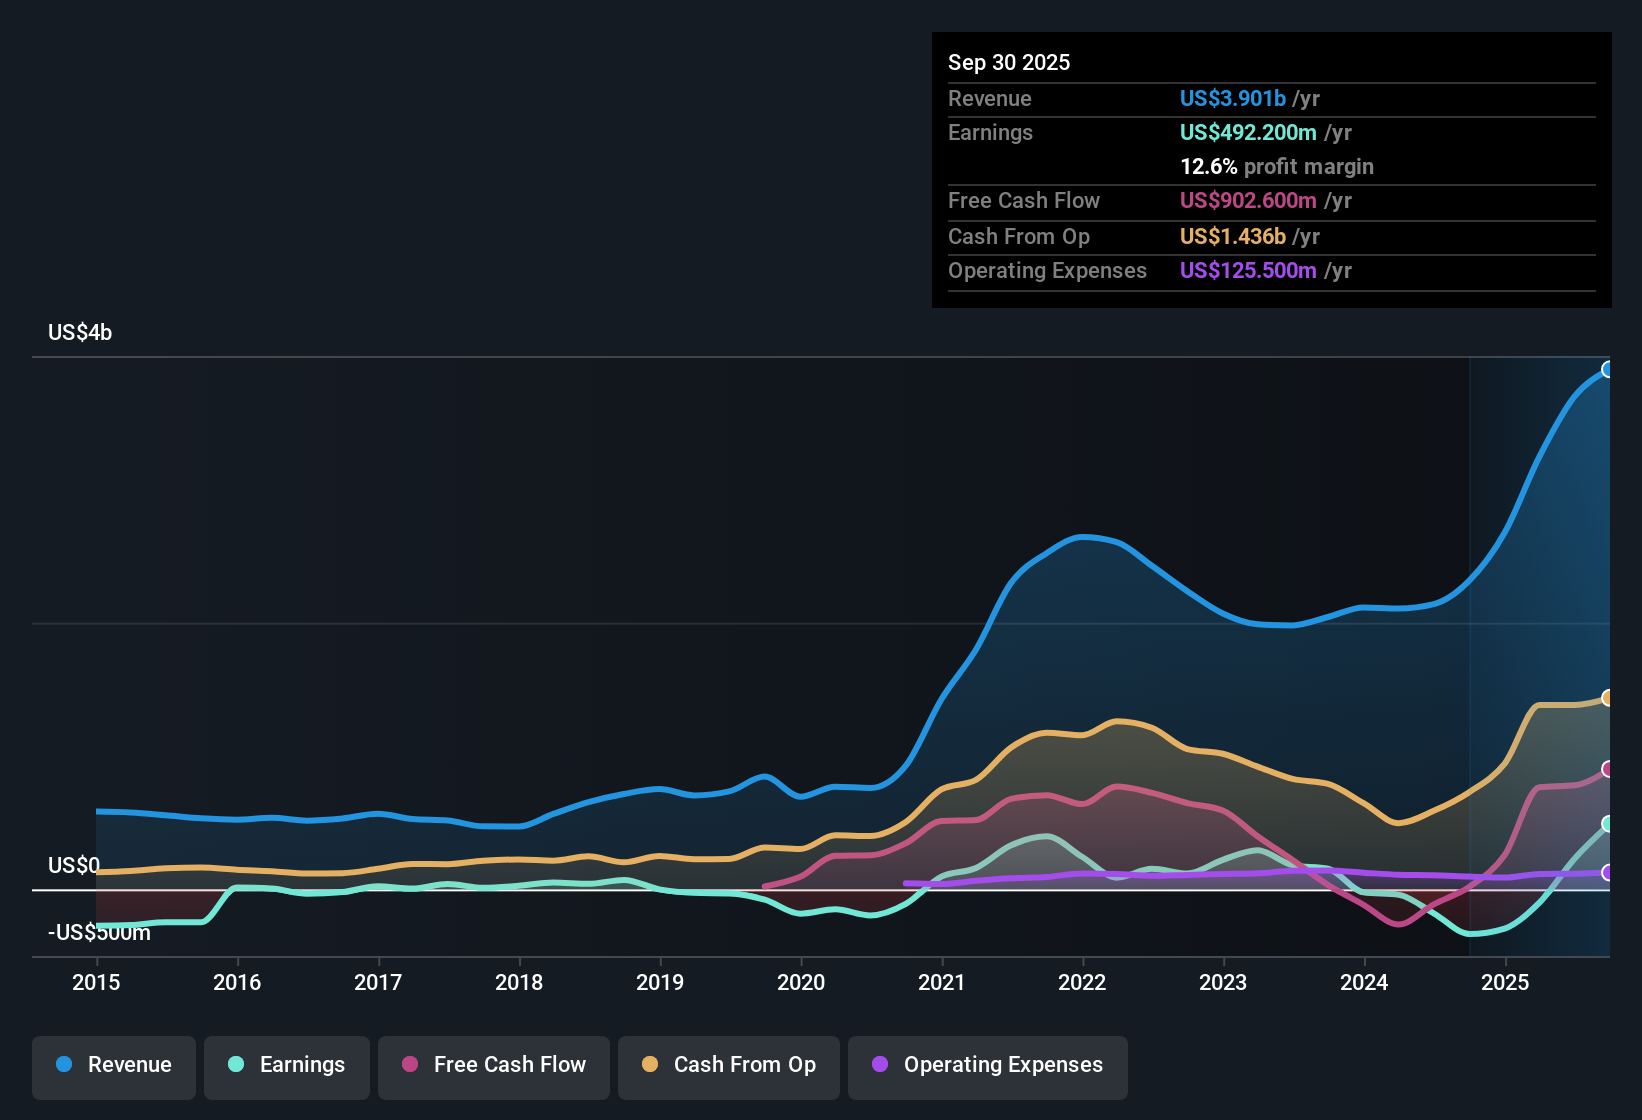1642x1120 pixels.
Task: Expand the Earnings row in the data panel
Action: click(x=990, y=132)
